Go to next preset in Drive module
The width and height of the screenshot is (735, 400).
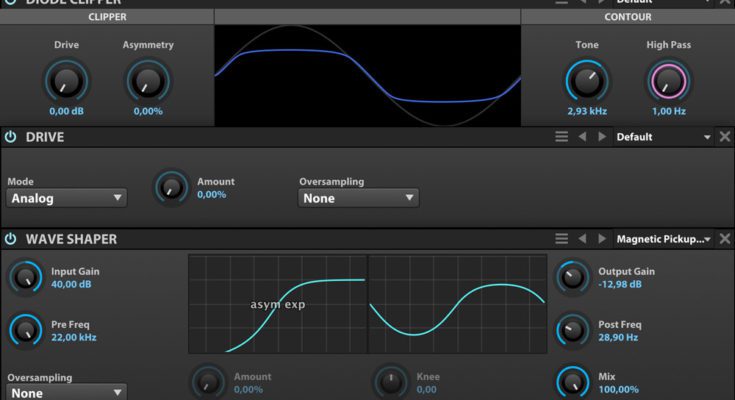601,137
